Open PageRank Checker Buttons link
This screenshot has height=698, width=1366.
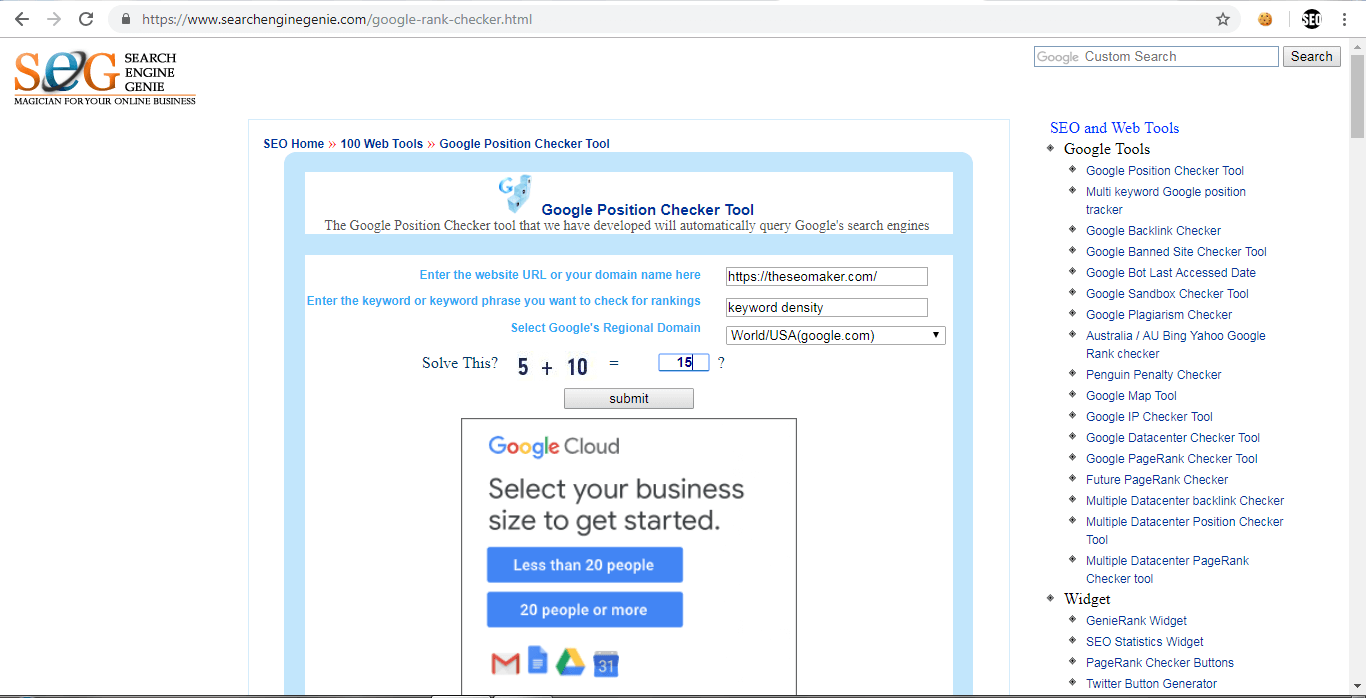(x=1160, y=663)
